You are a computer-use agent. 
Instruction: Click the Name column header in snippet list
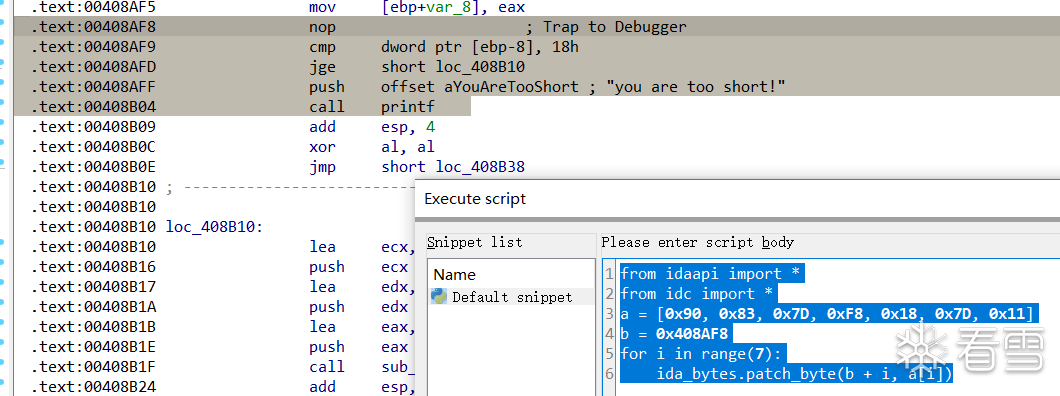454,274
